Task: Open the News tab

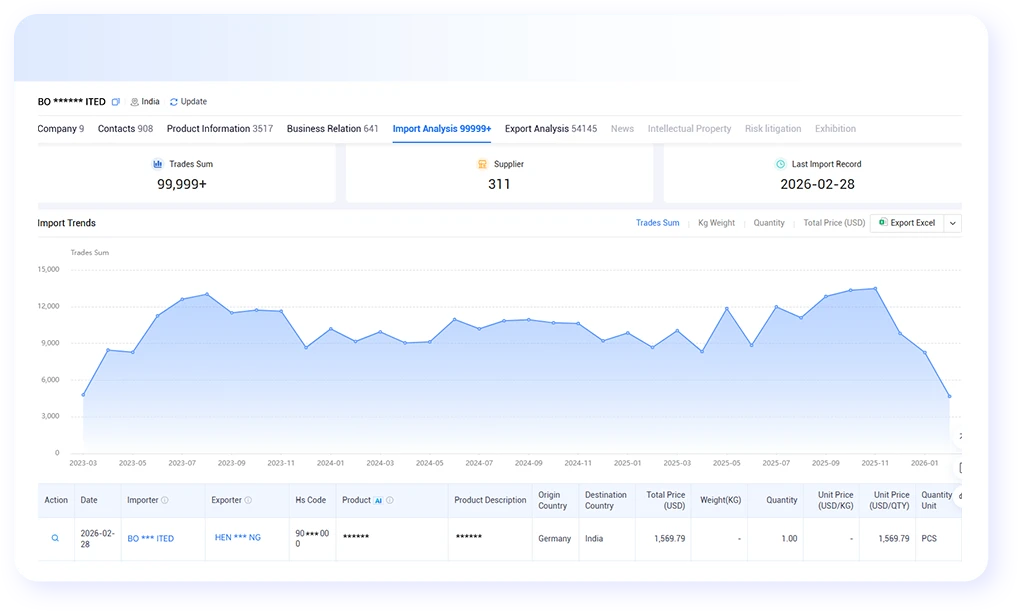Action: point(622,128)
